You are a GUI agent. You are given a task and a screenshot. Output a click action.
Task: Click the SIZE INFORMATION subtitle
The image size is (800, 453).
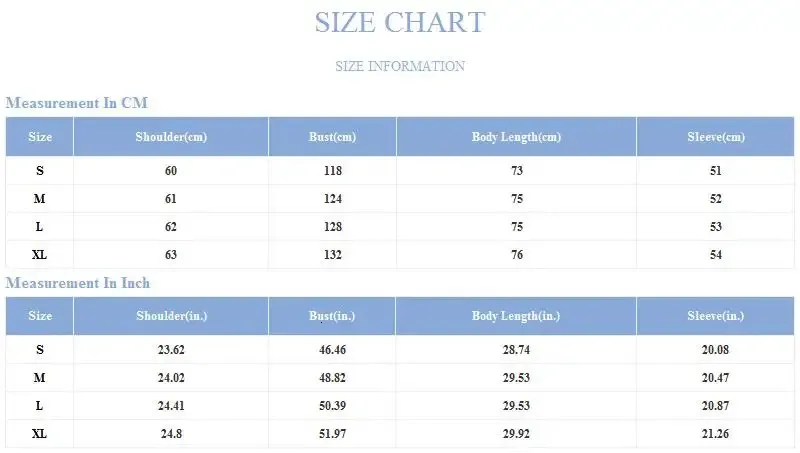400,66
